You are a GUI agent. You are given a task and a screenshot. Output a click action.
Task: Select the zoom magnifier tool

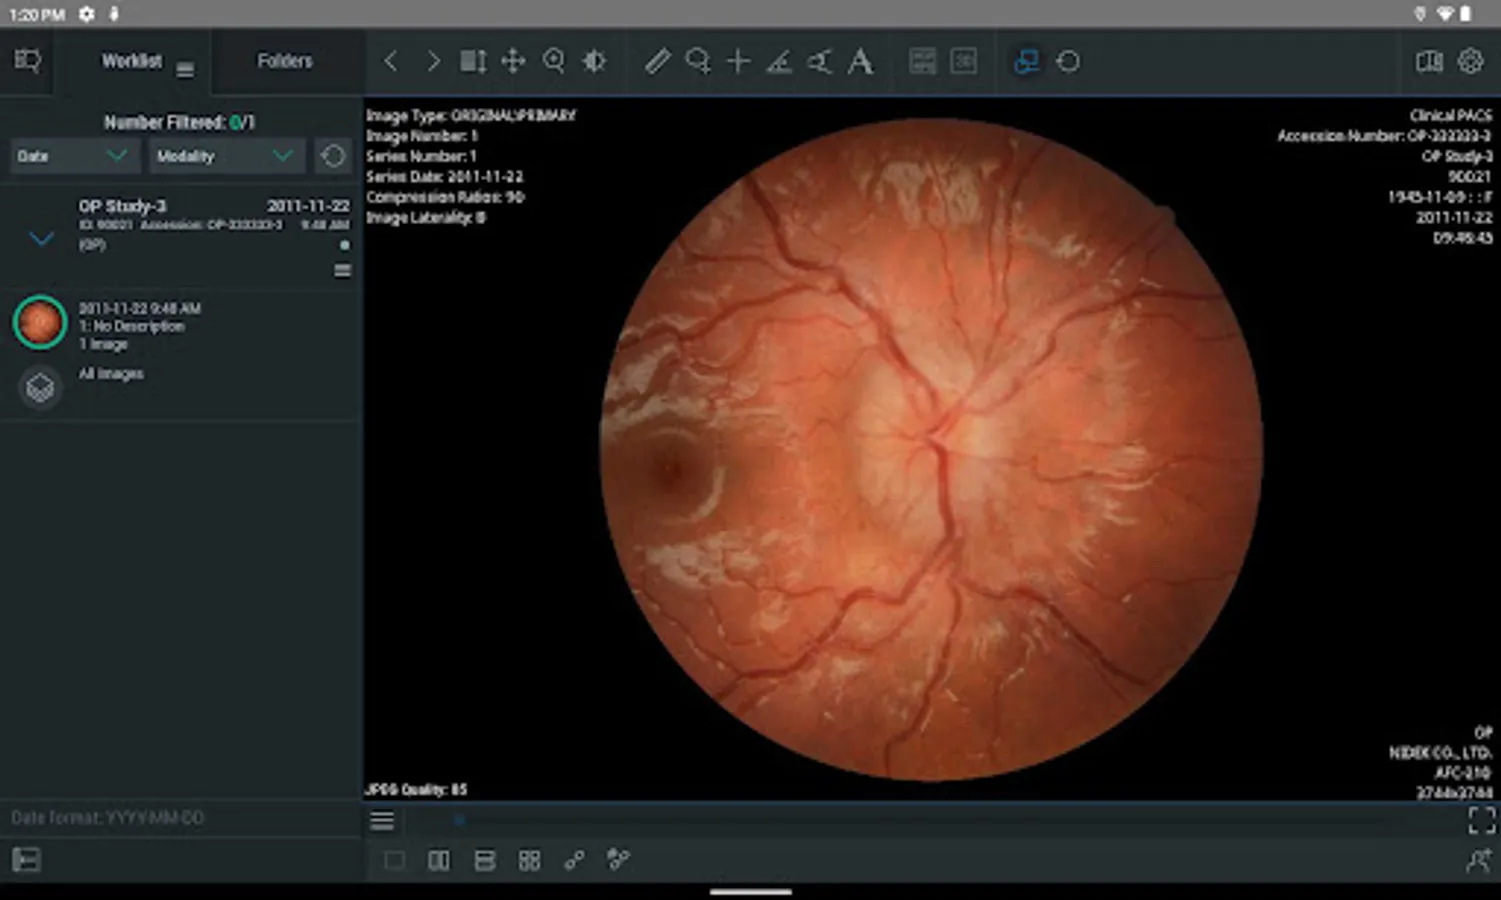click(553, 62)
